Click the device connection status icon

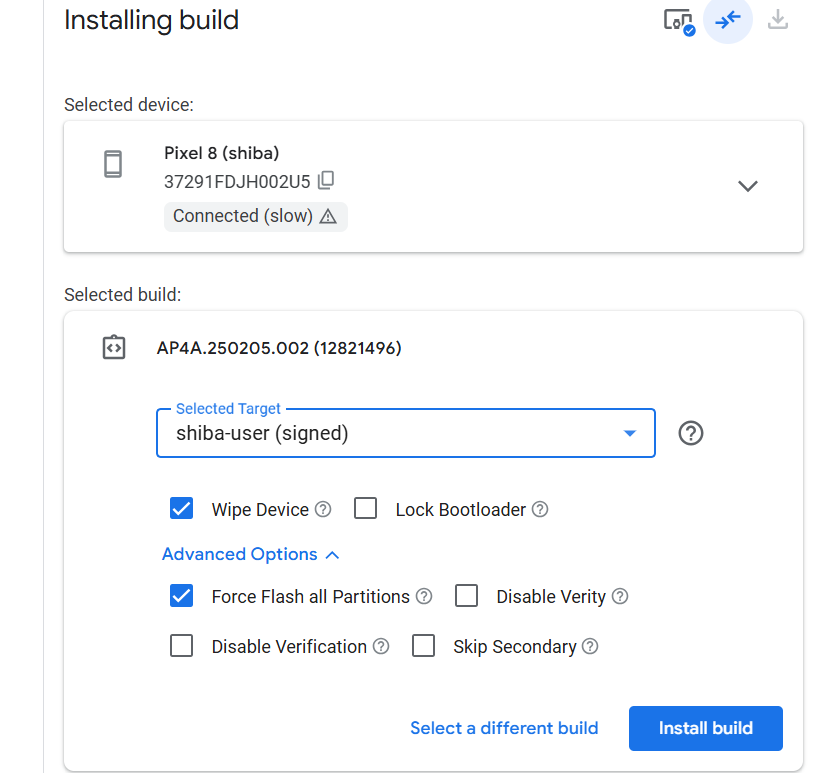click(x=678, y=20)
